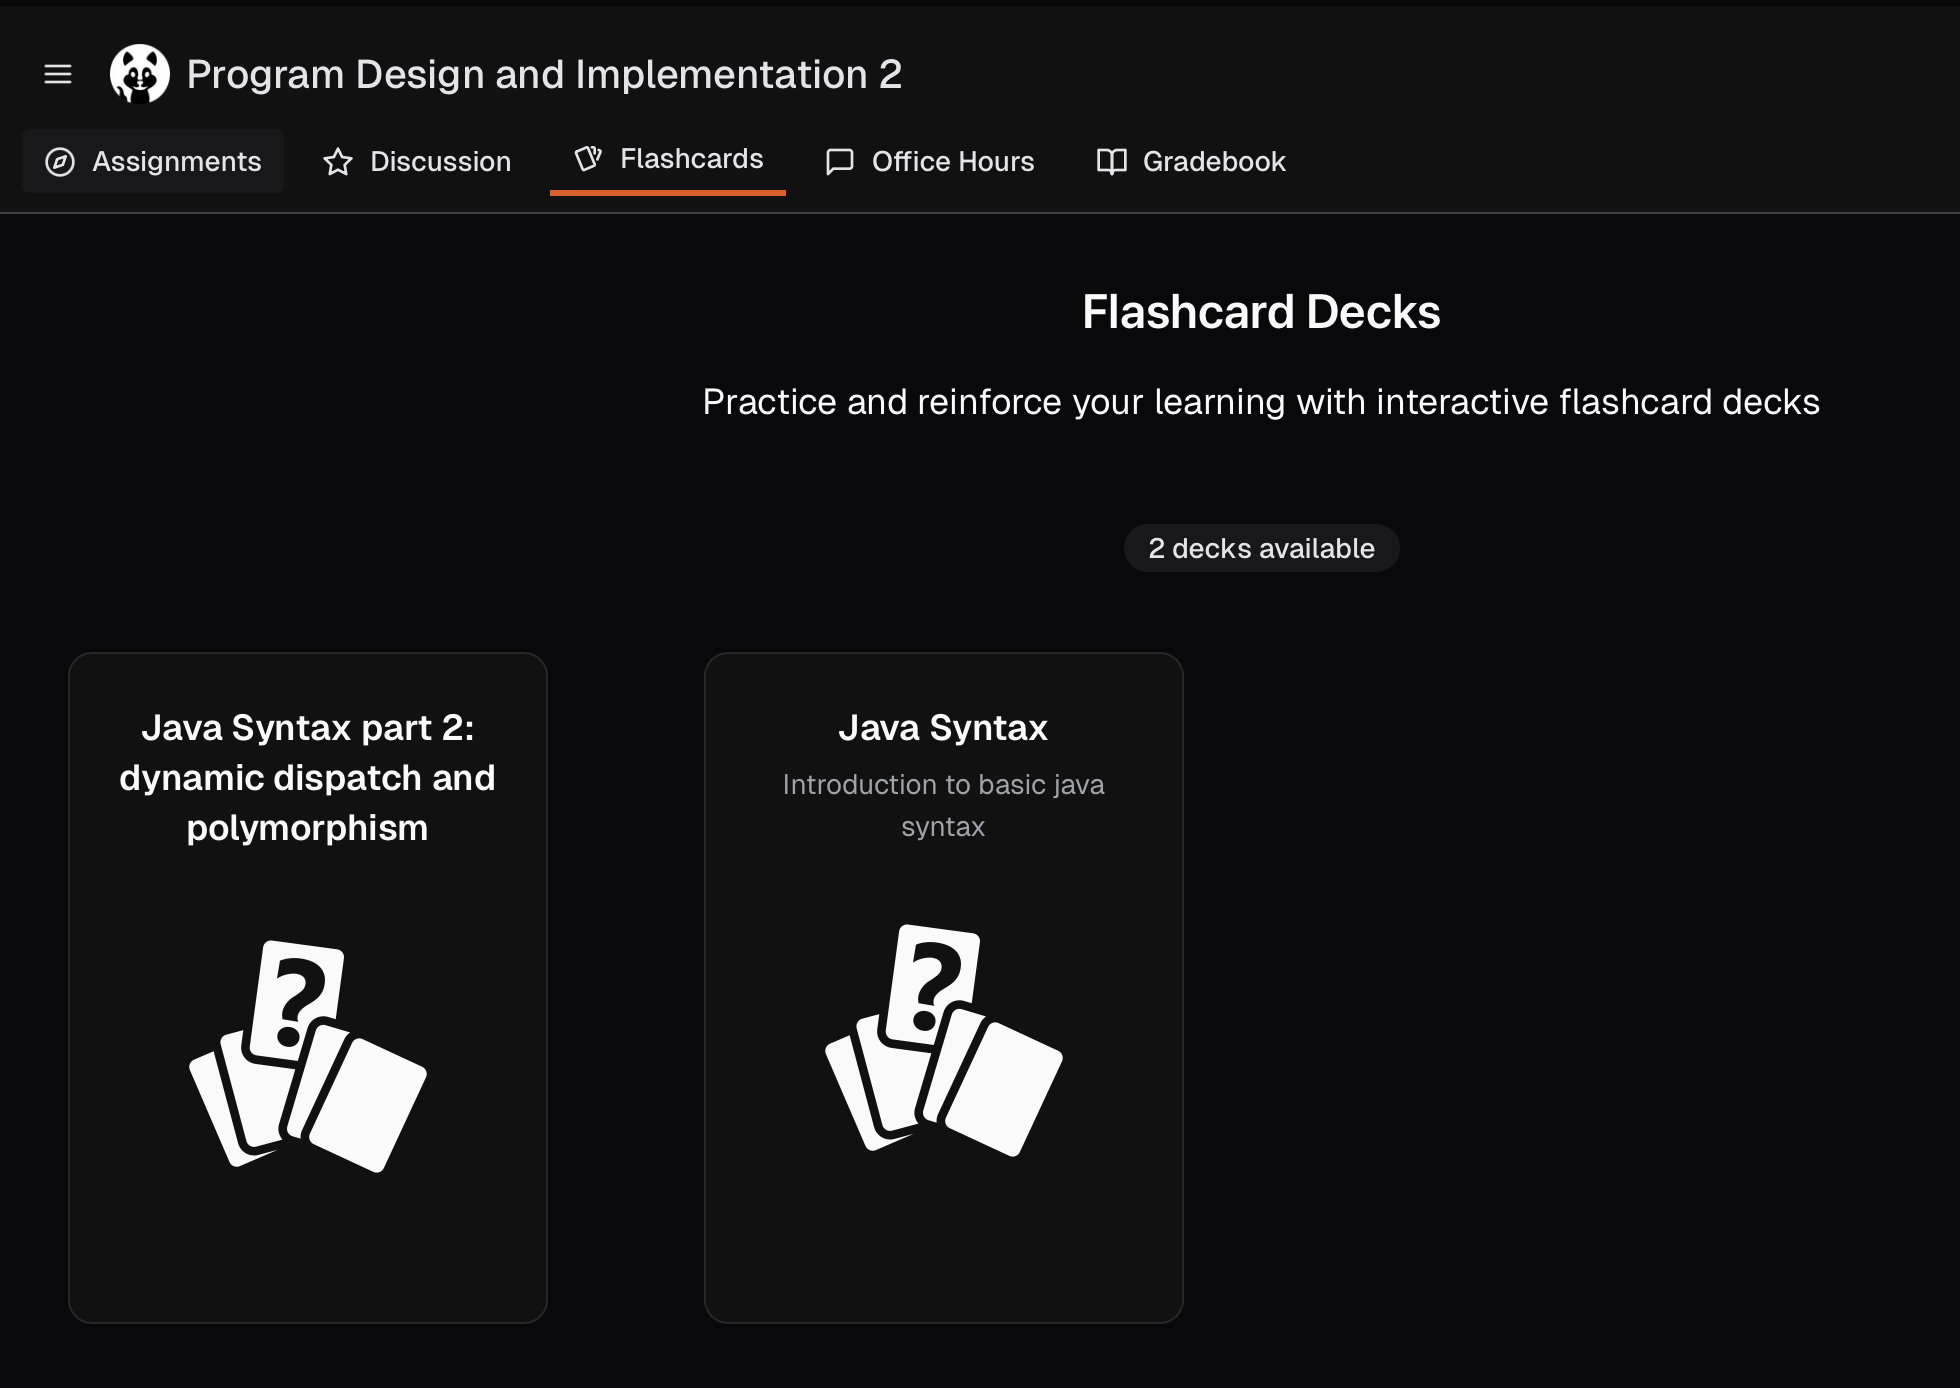View the Gradebook tab

[1213, 162]
